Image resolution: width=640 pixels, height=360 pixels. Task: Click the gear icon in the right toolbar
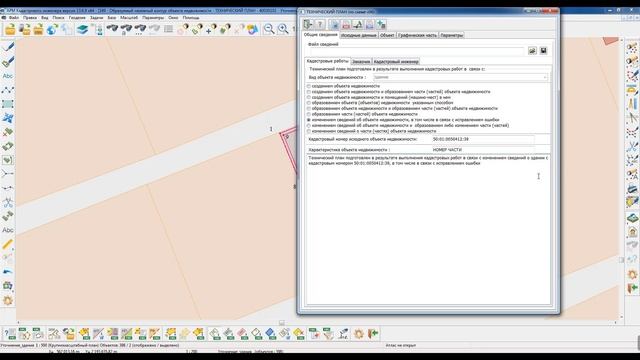[632, 274]
